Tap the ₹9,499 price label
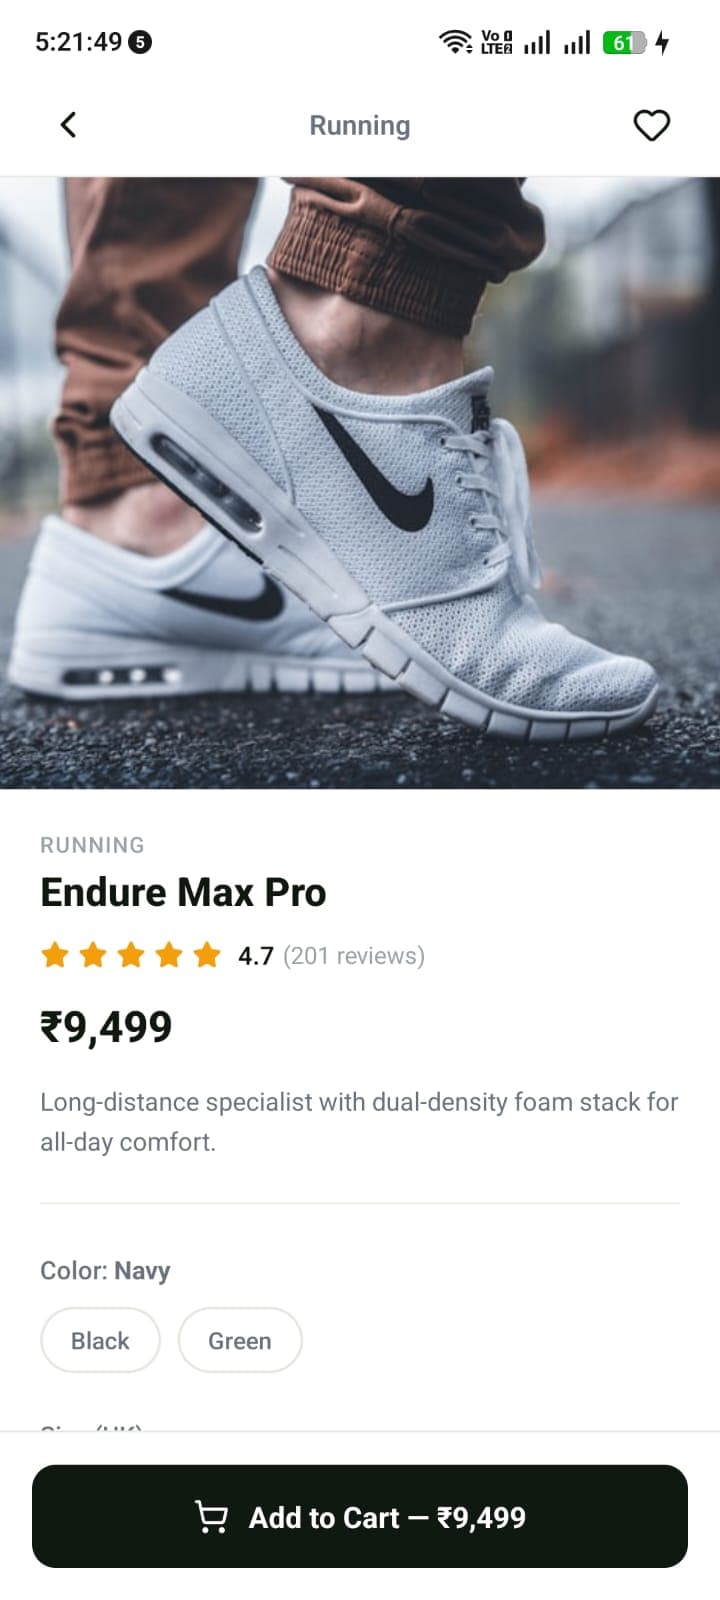 pos(106,1027)
